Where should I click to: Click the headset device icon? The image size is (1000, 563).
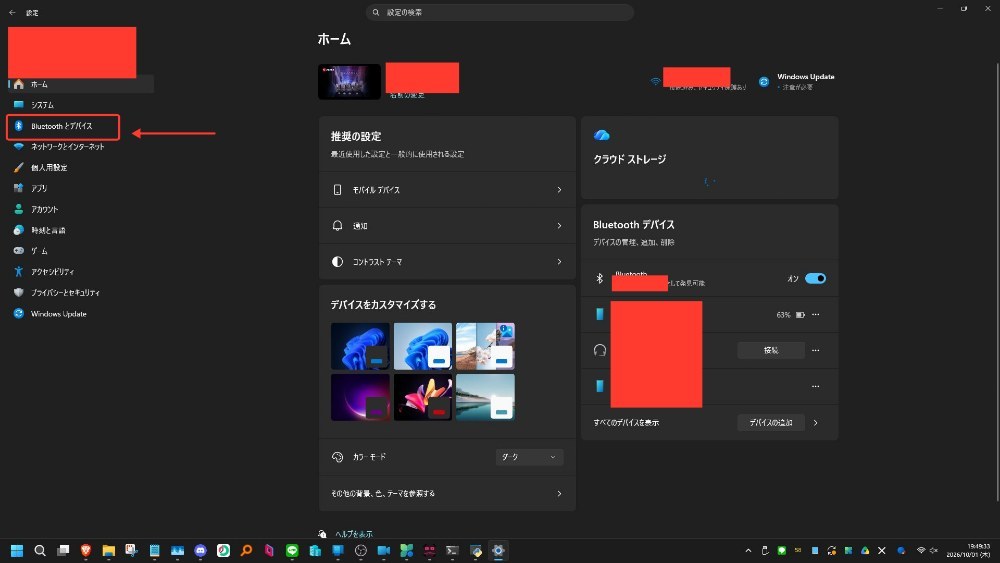(x=599, y=351)
